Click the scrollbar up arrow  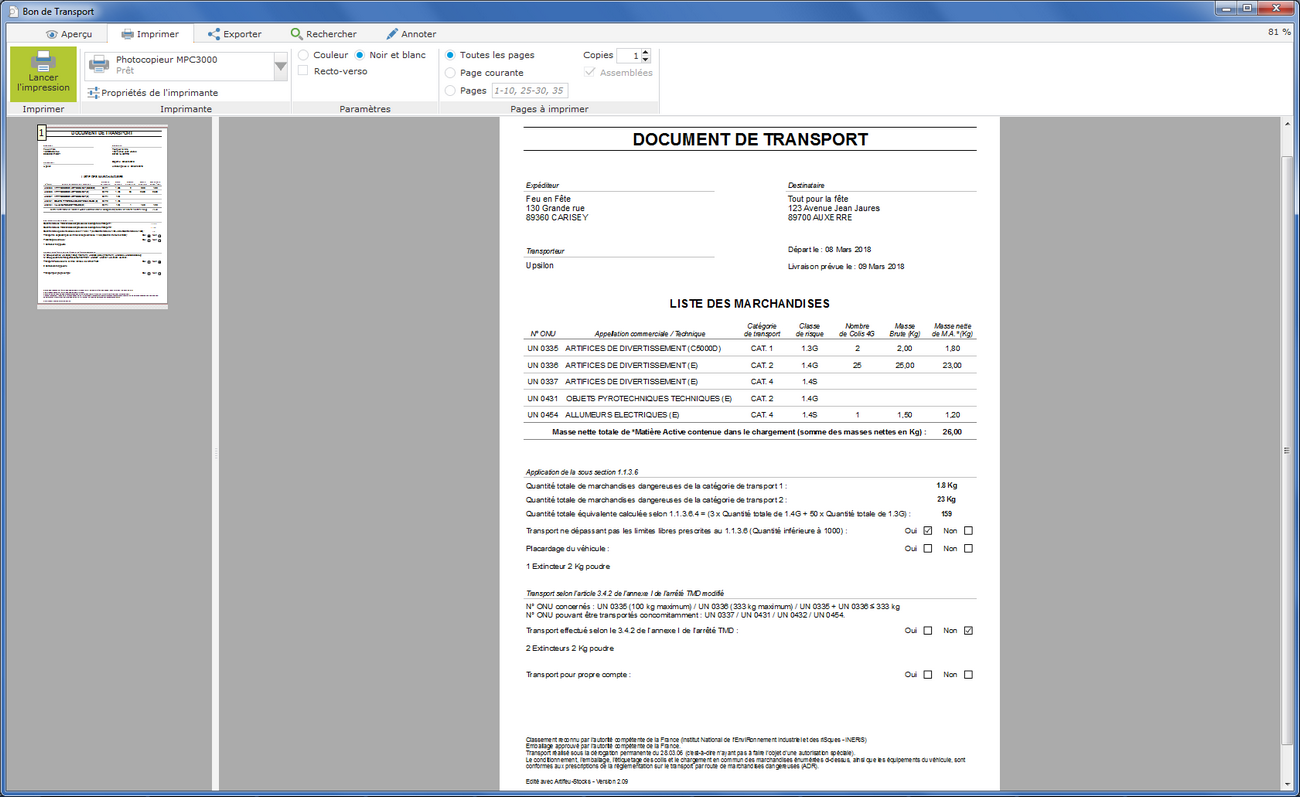pos(1288,122)
